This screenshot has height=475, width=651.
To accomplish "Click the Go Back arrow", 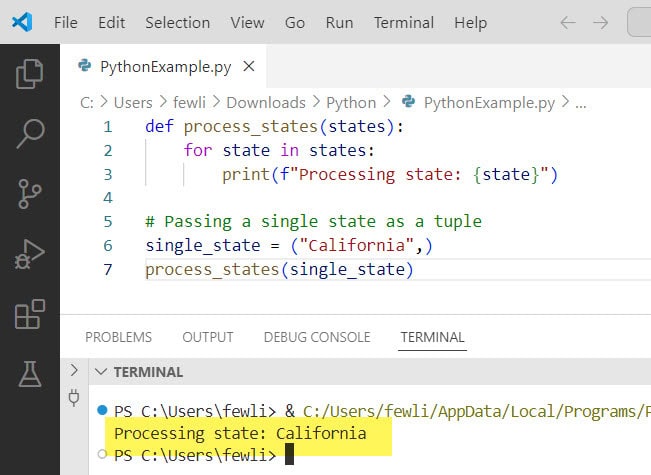I will [568, 22].
